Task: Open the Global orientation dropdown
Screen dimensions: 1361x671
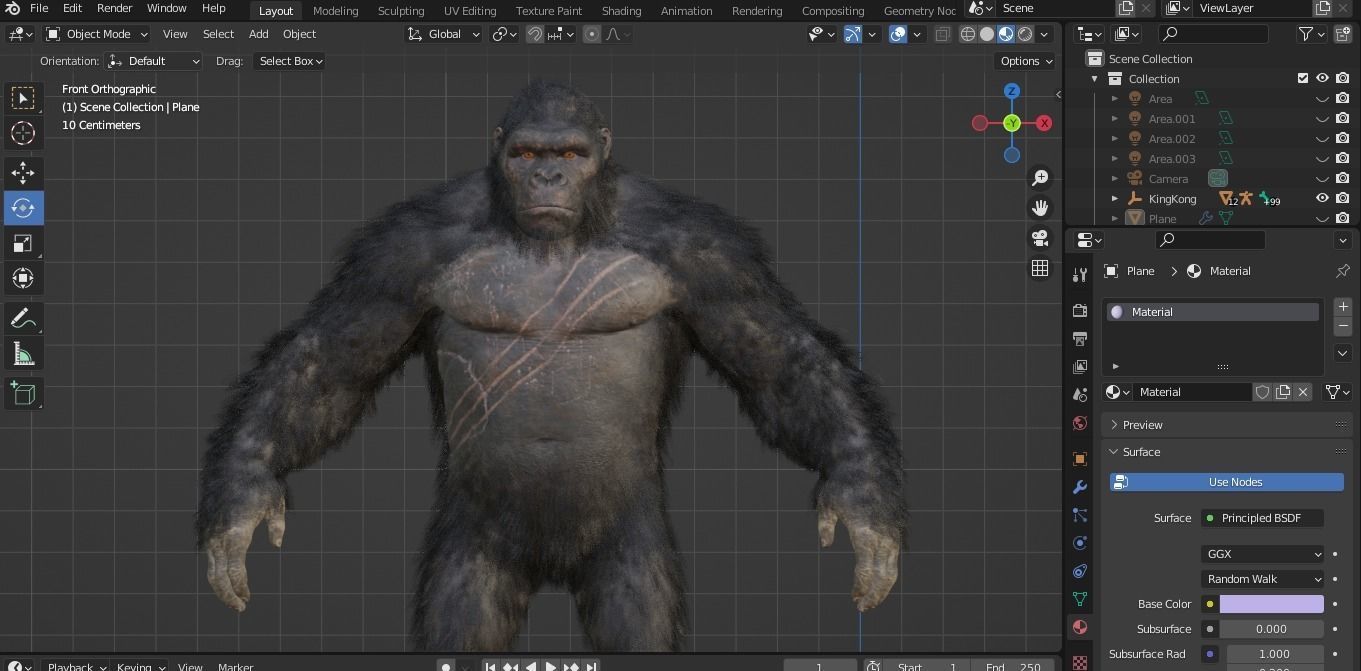Action: click(x=444, y=34)
